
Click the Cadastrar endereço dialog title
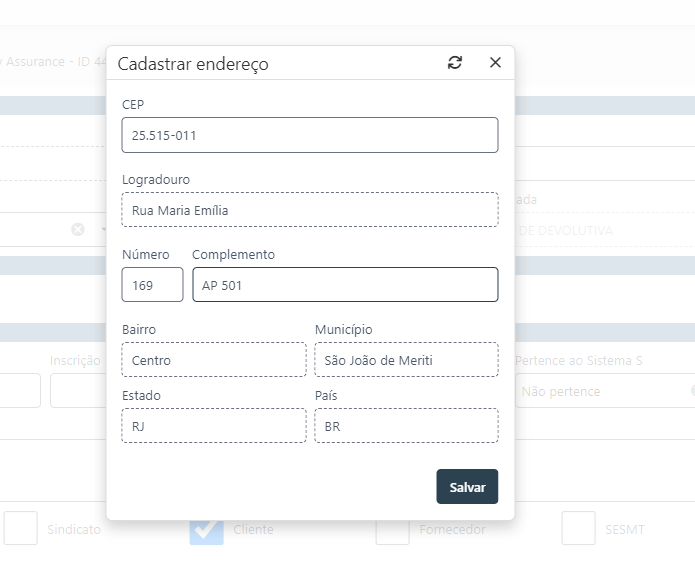pos(193,64)
